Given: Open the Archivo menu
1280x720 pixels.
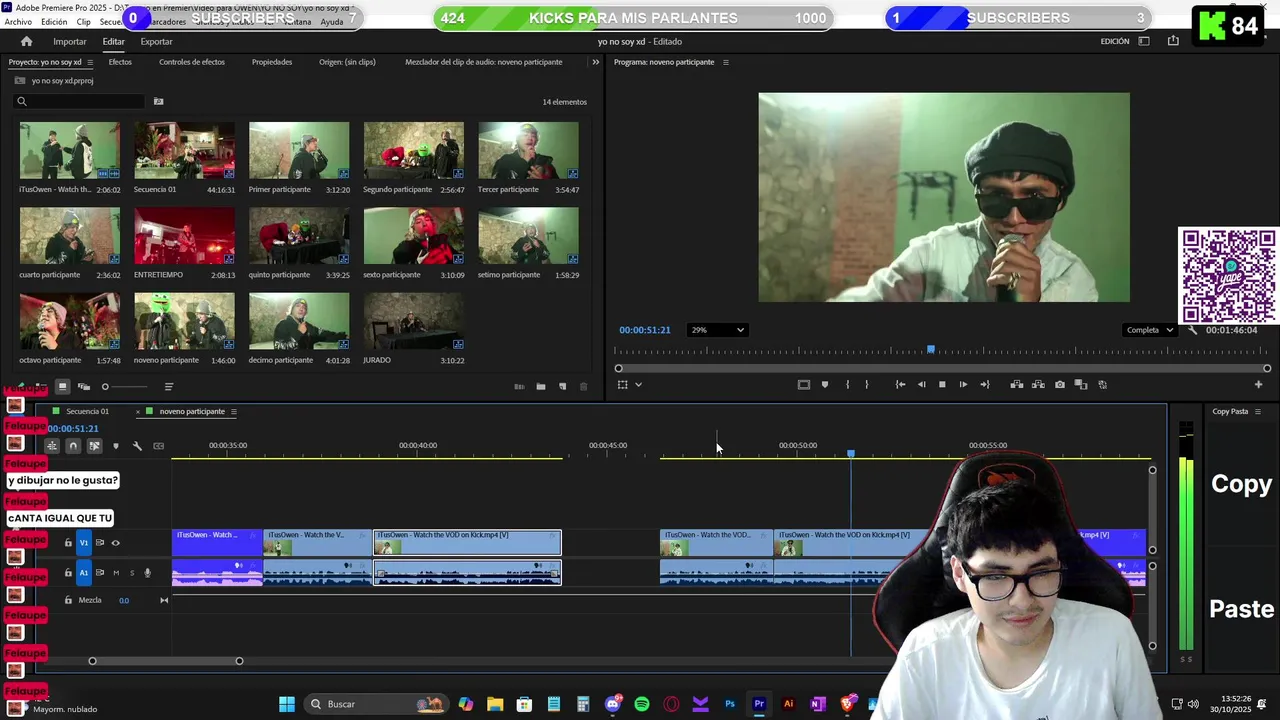Looking at the screenshot, I should tap(18, 22).
